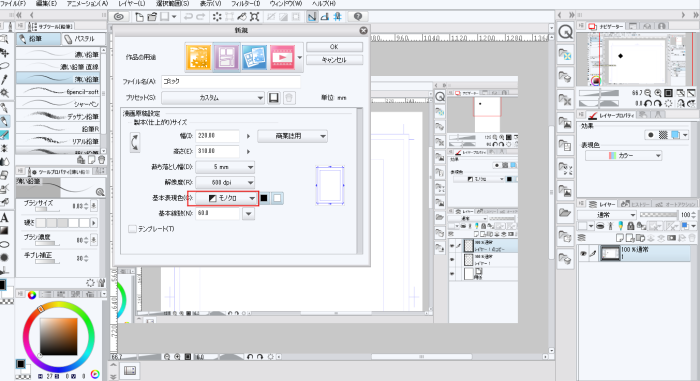700x381 pixels.
Task: Select the 100%通常 layer thumbnail
Action: pyautogui.click(x=609, y=254)
